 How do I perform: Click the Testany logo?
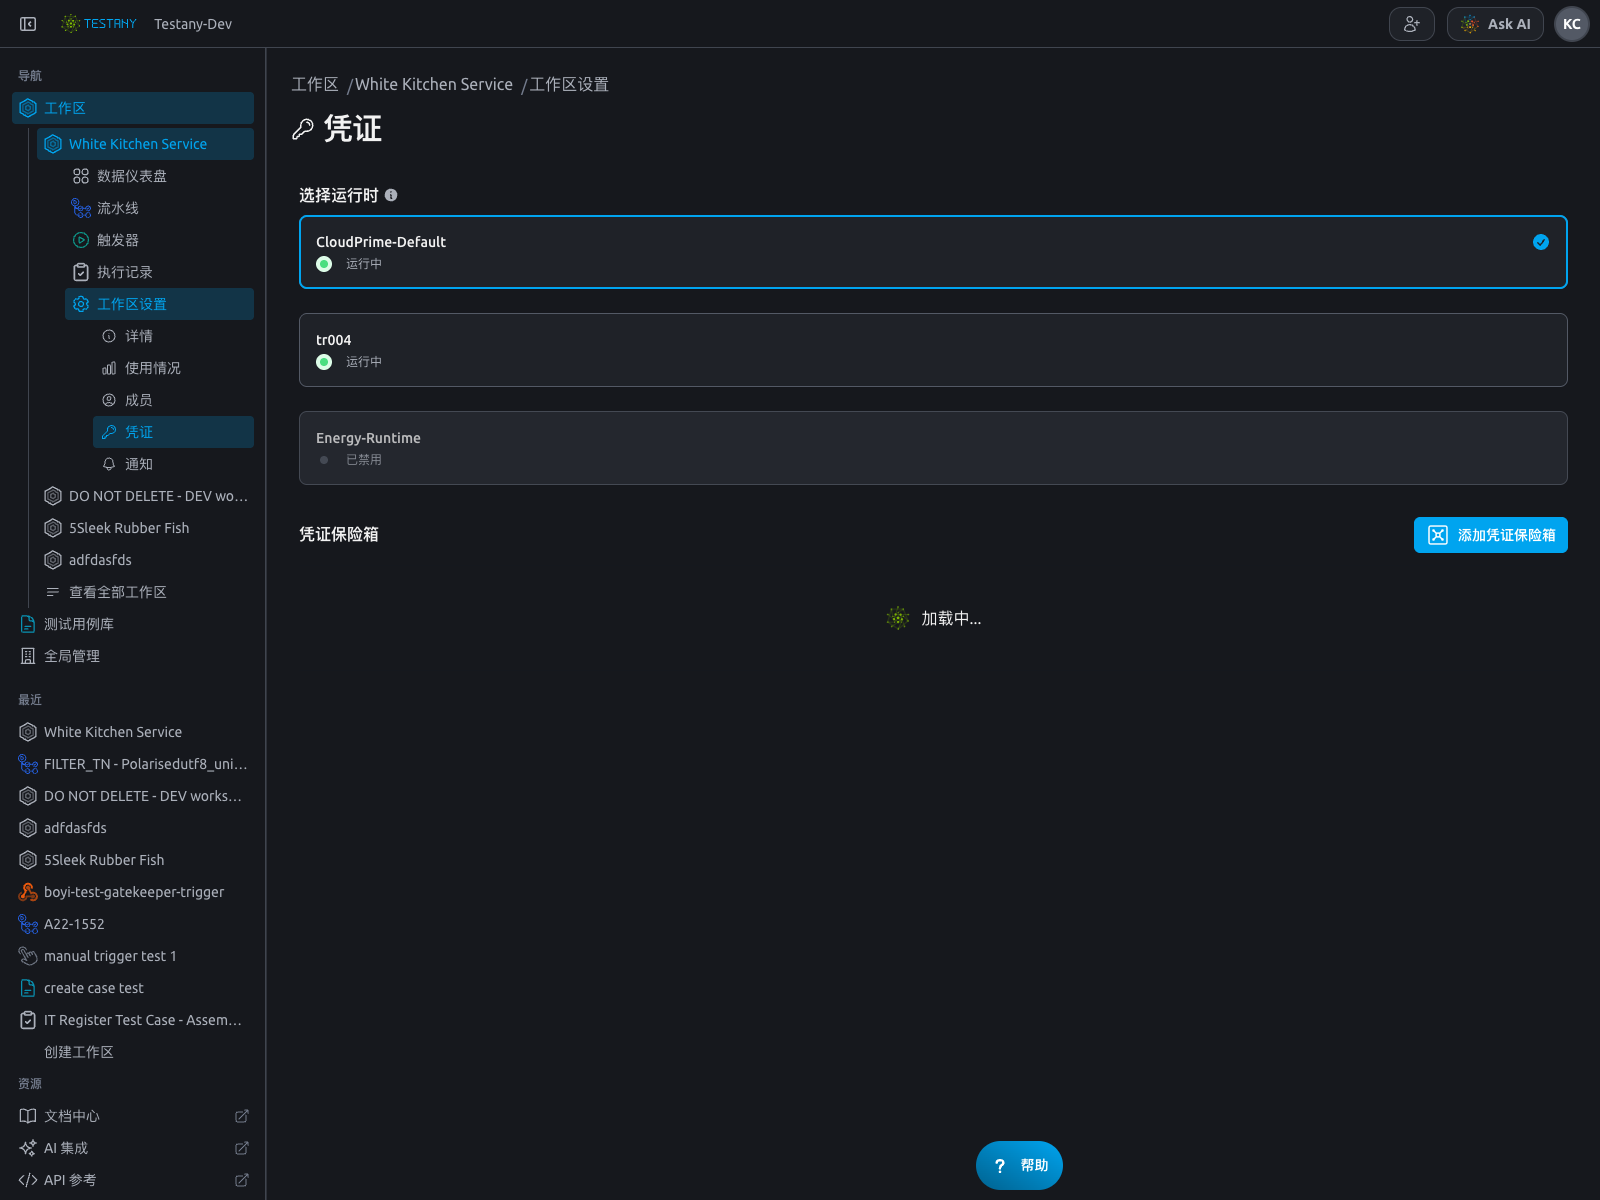pos(98,24)
